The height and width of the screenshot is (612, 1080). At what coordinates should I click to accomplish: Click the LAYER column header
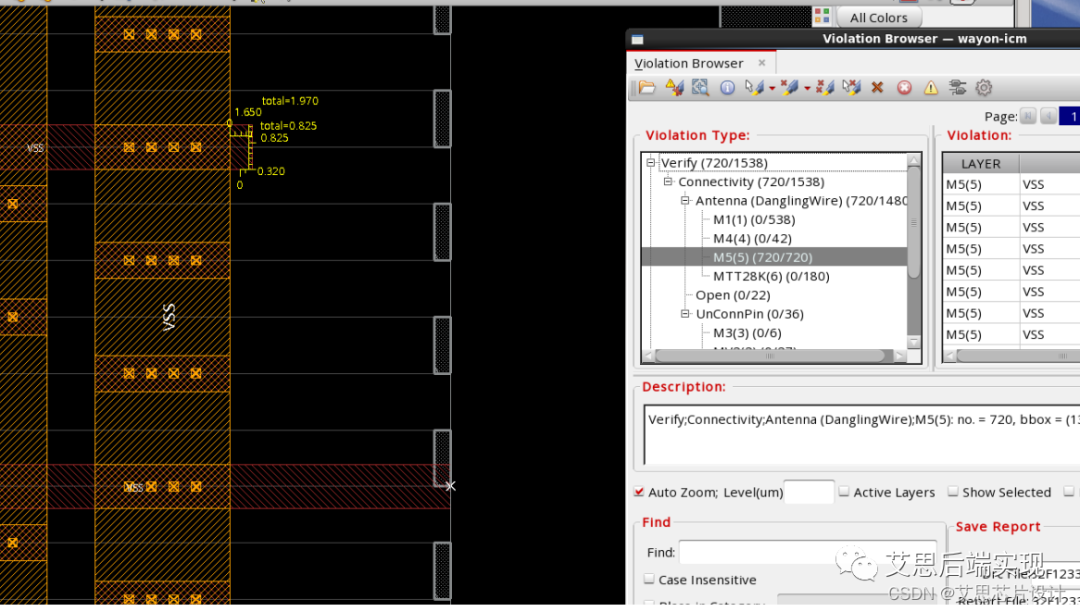click(x=980, y=164)
